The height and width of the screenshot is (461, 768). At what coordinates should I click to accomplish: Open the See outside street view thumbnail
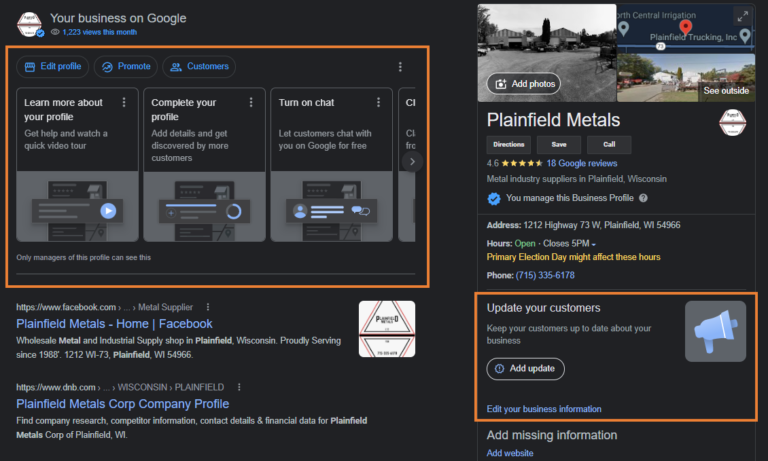coord(686,78)
